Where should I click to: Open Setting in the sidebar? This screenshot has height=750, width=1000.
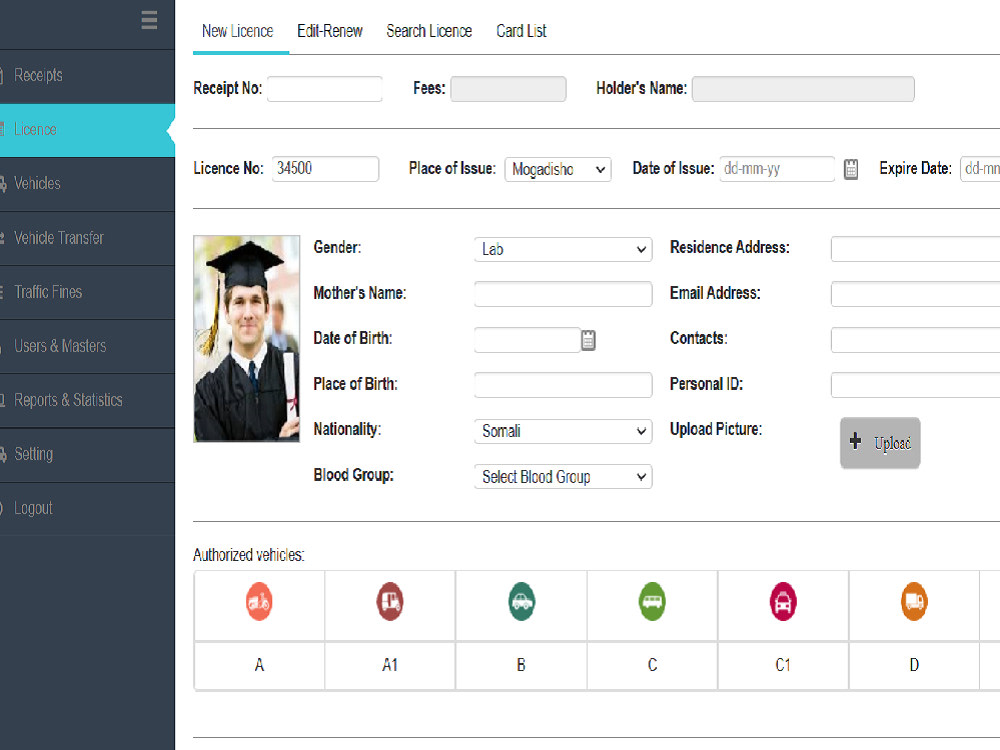coord(87,455)
